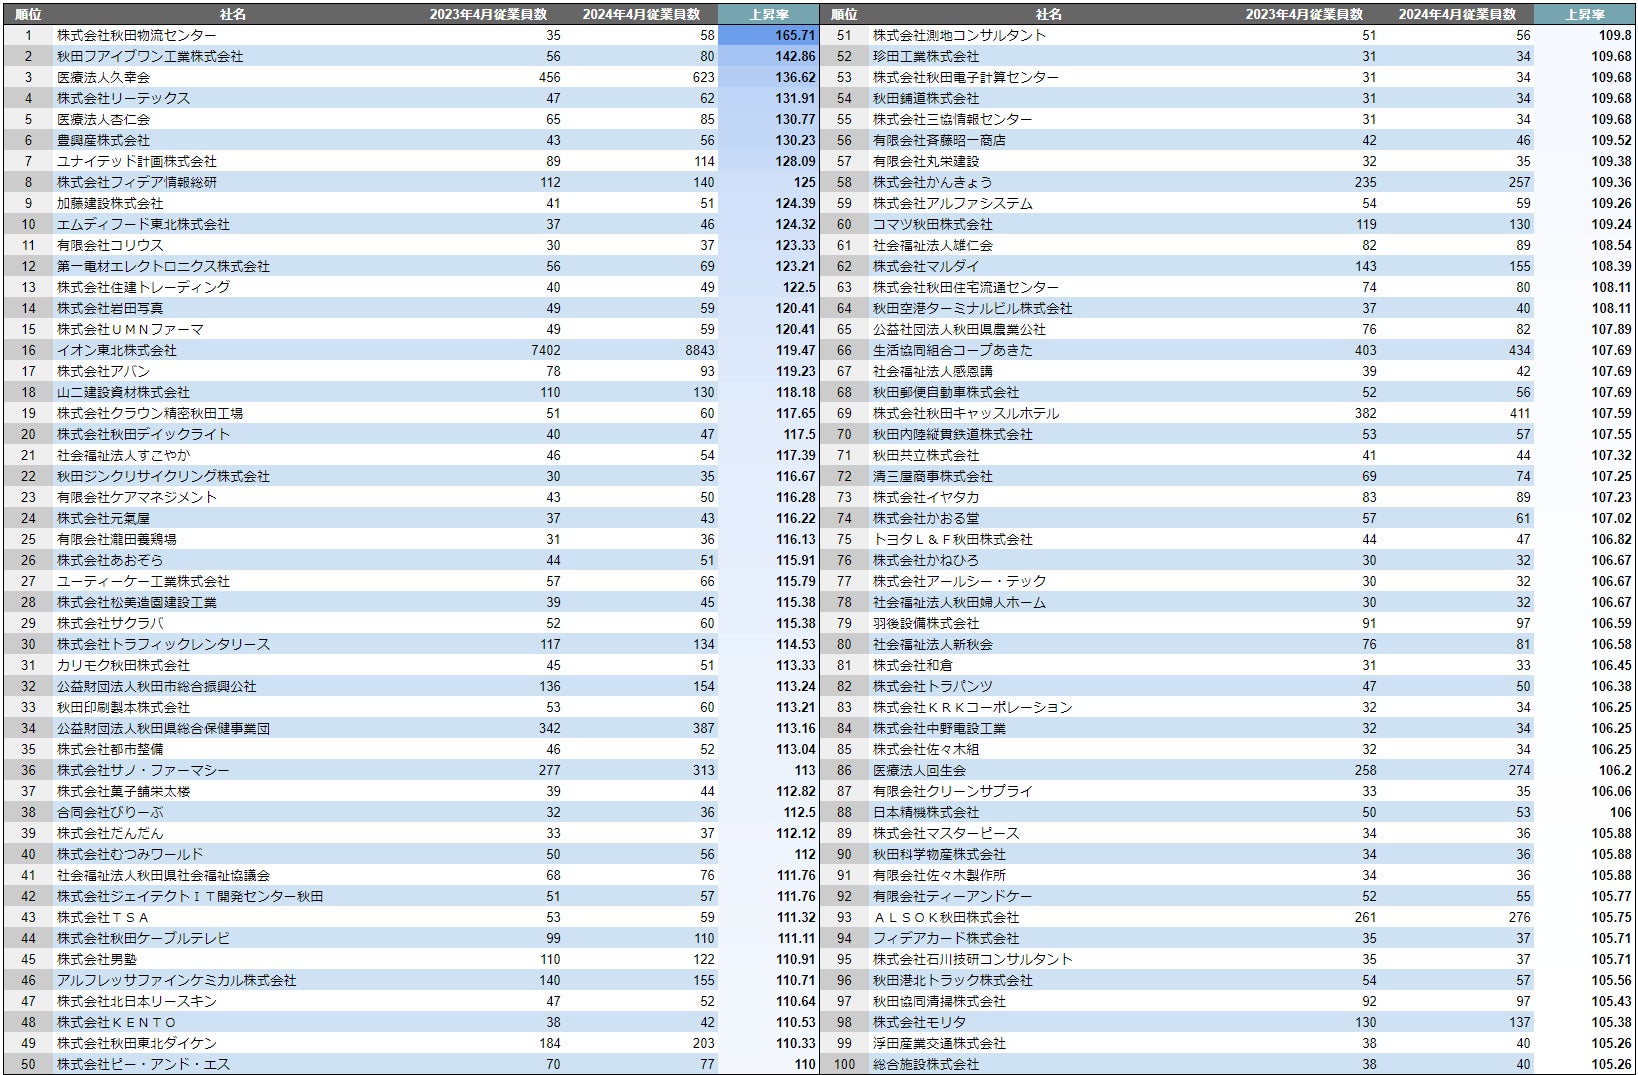
Task: Click the イオン東北株式会社 company name
Action: (117, 350)
